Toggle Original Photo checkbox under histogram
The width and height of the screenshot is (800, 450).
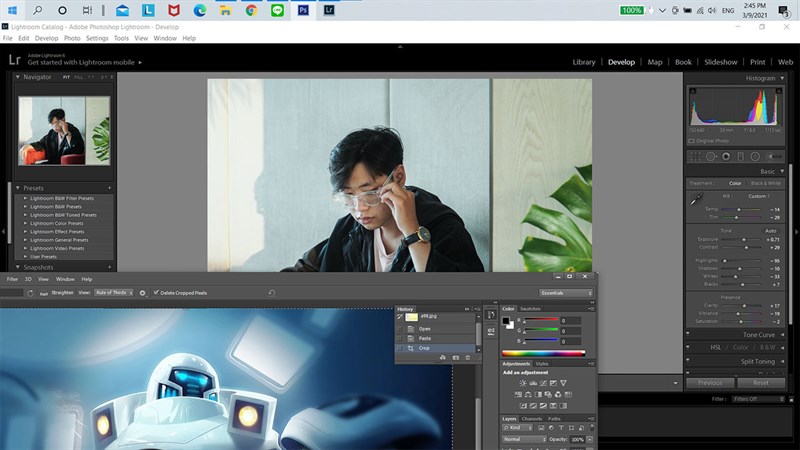(691, 141)
